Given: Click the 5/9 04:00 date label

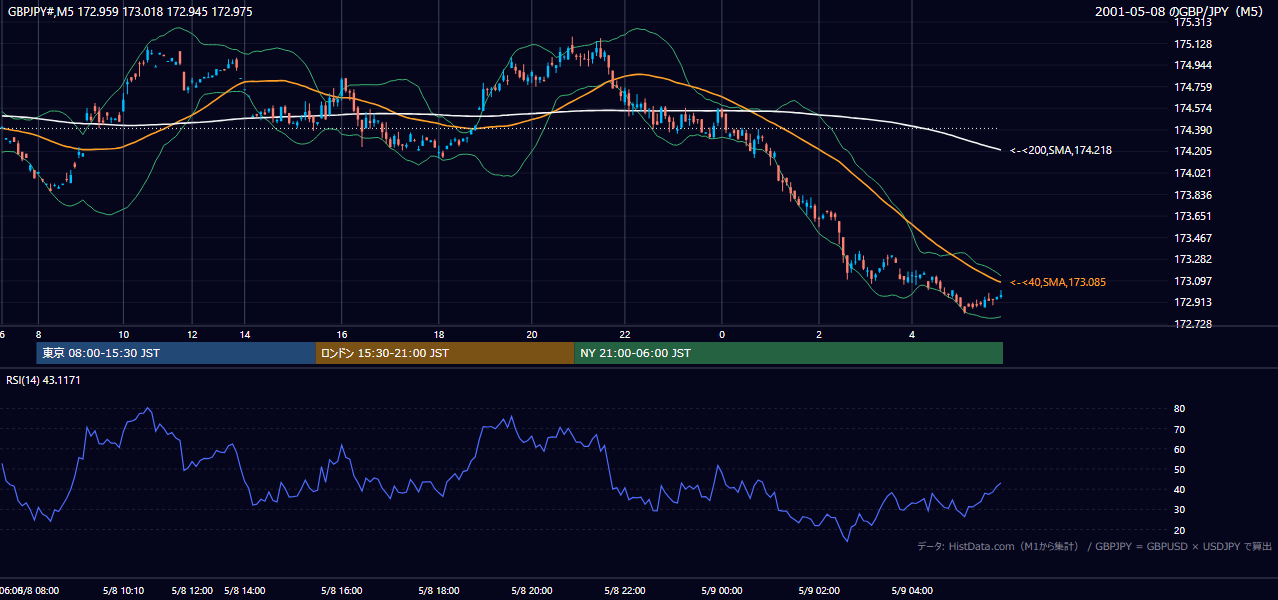Looking at the screenshot, I should coord(912,590).
